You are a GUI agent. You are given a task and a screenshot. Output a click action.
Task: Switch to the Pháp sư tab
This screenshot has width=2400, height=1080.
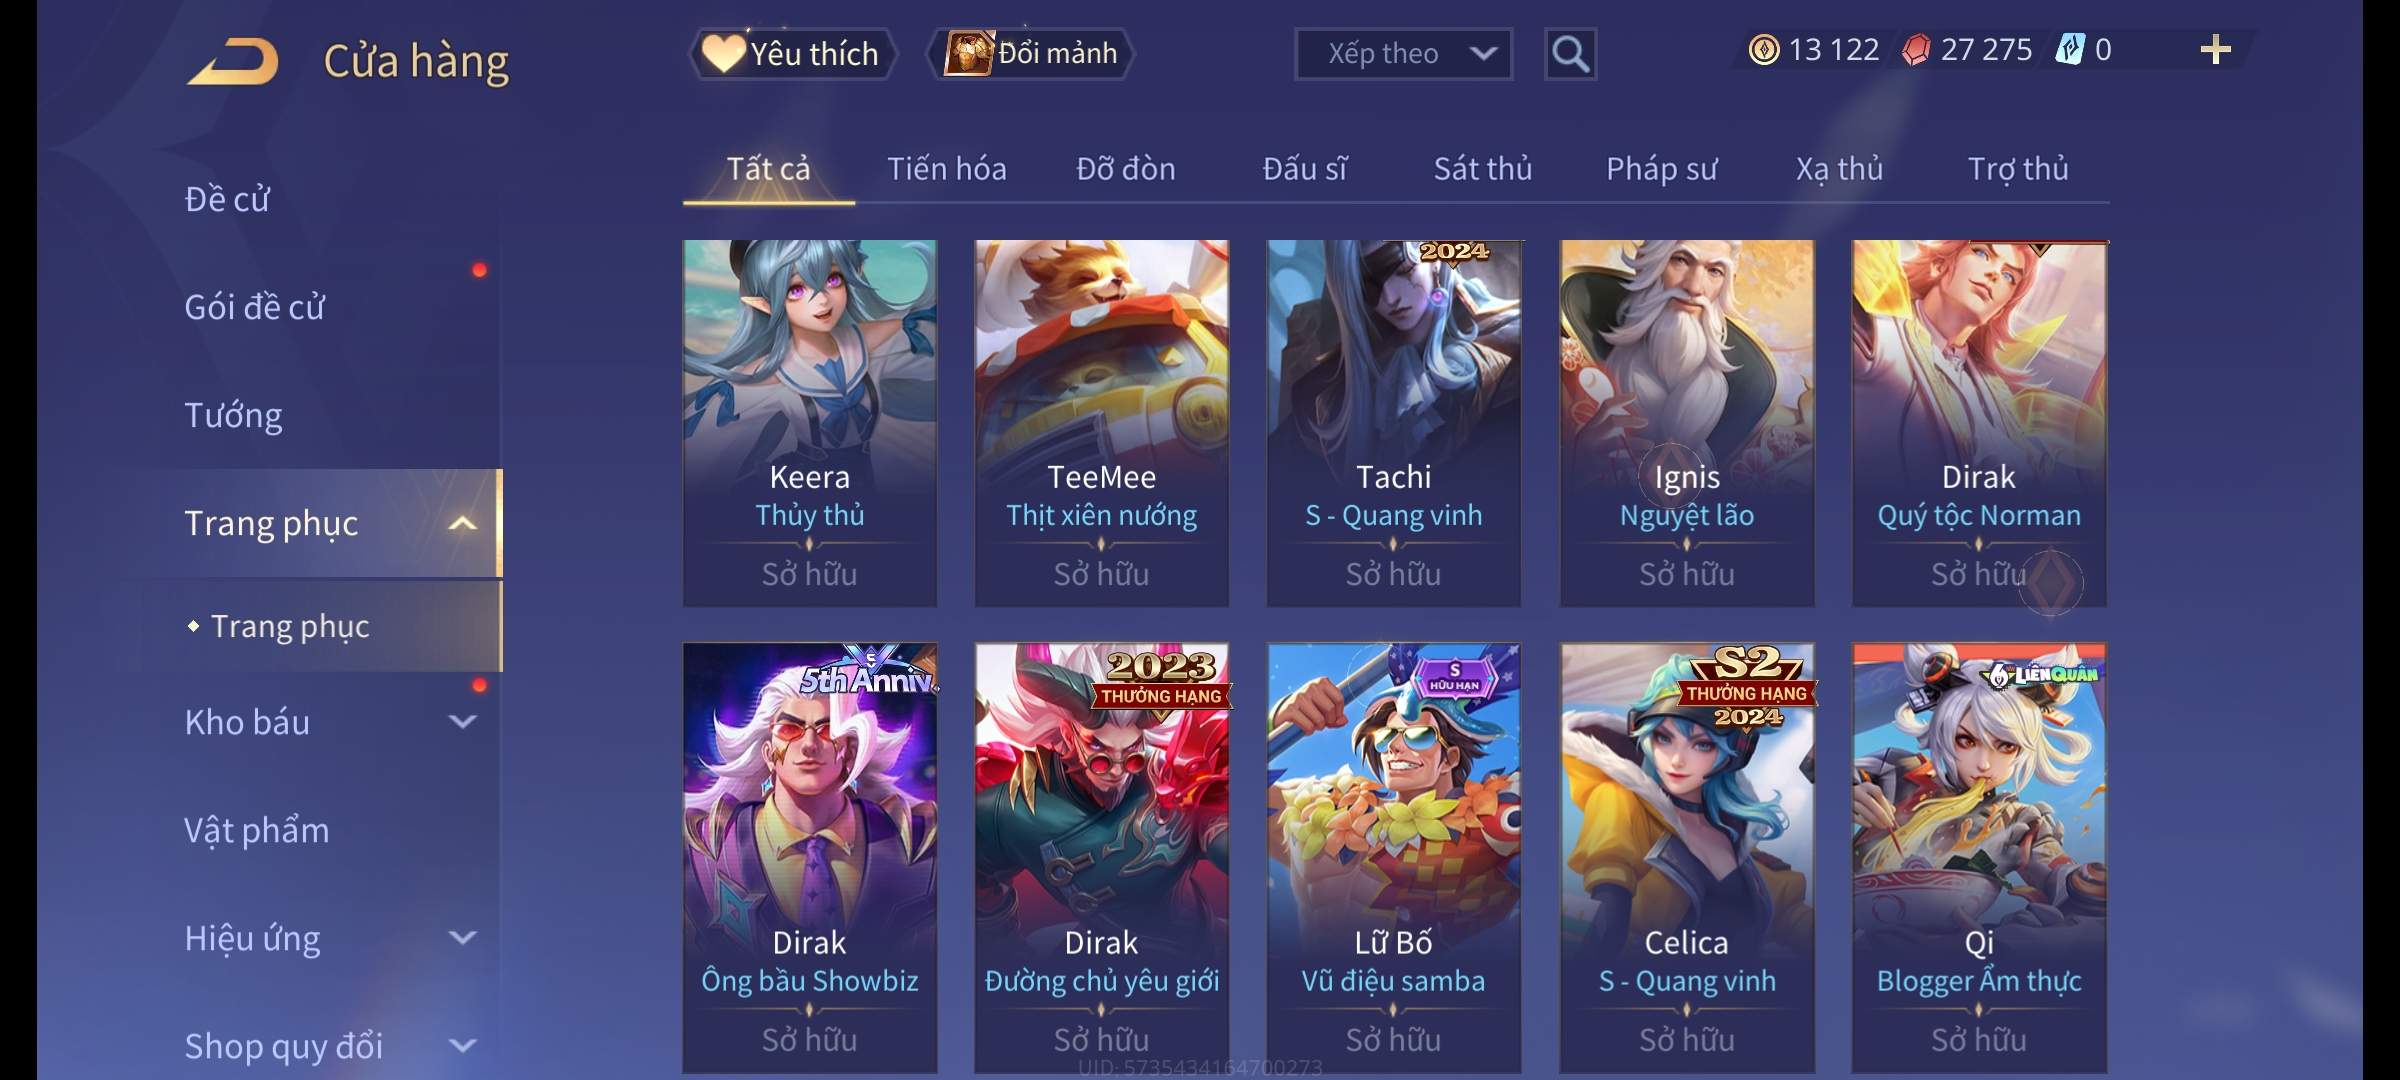point(1661,169)
